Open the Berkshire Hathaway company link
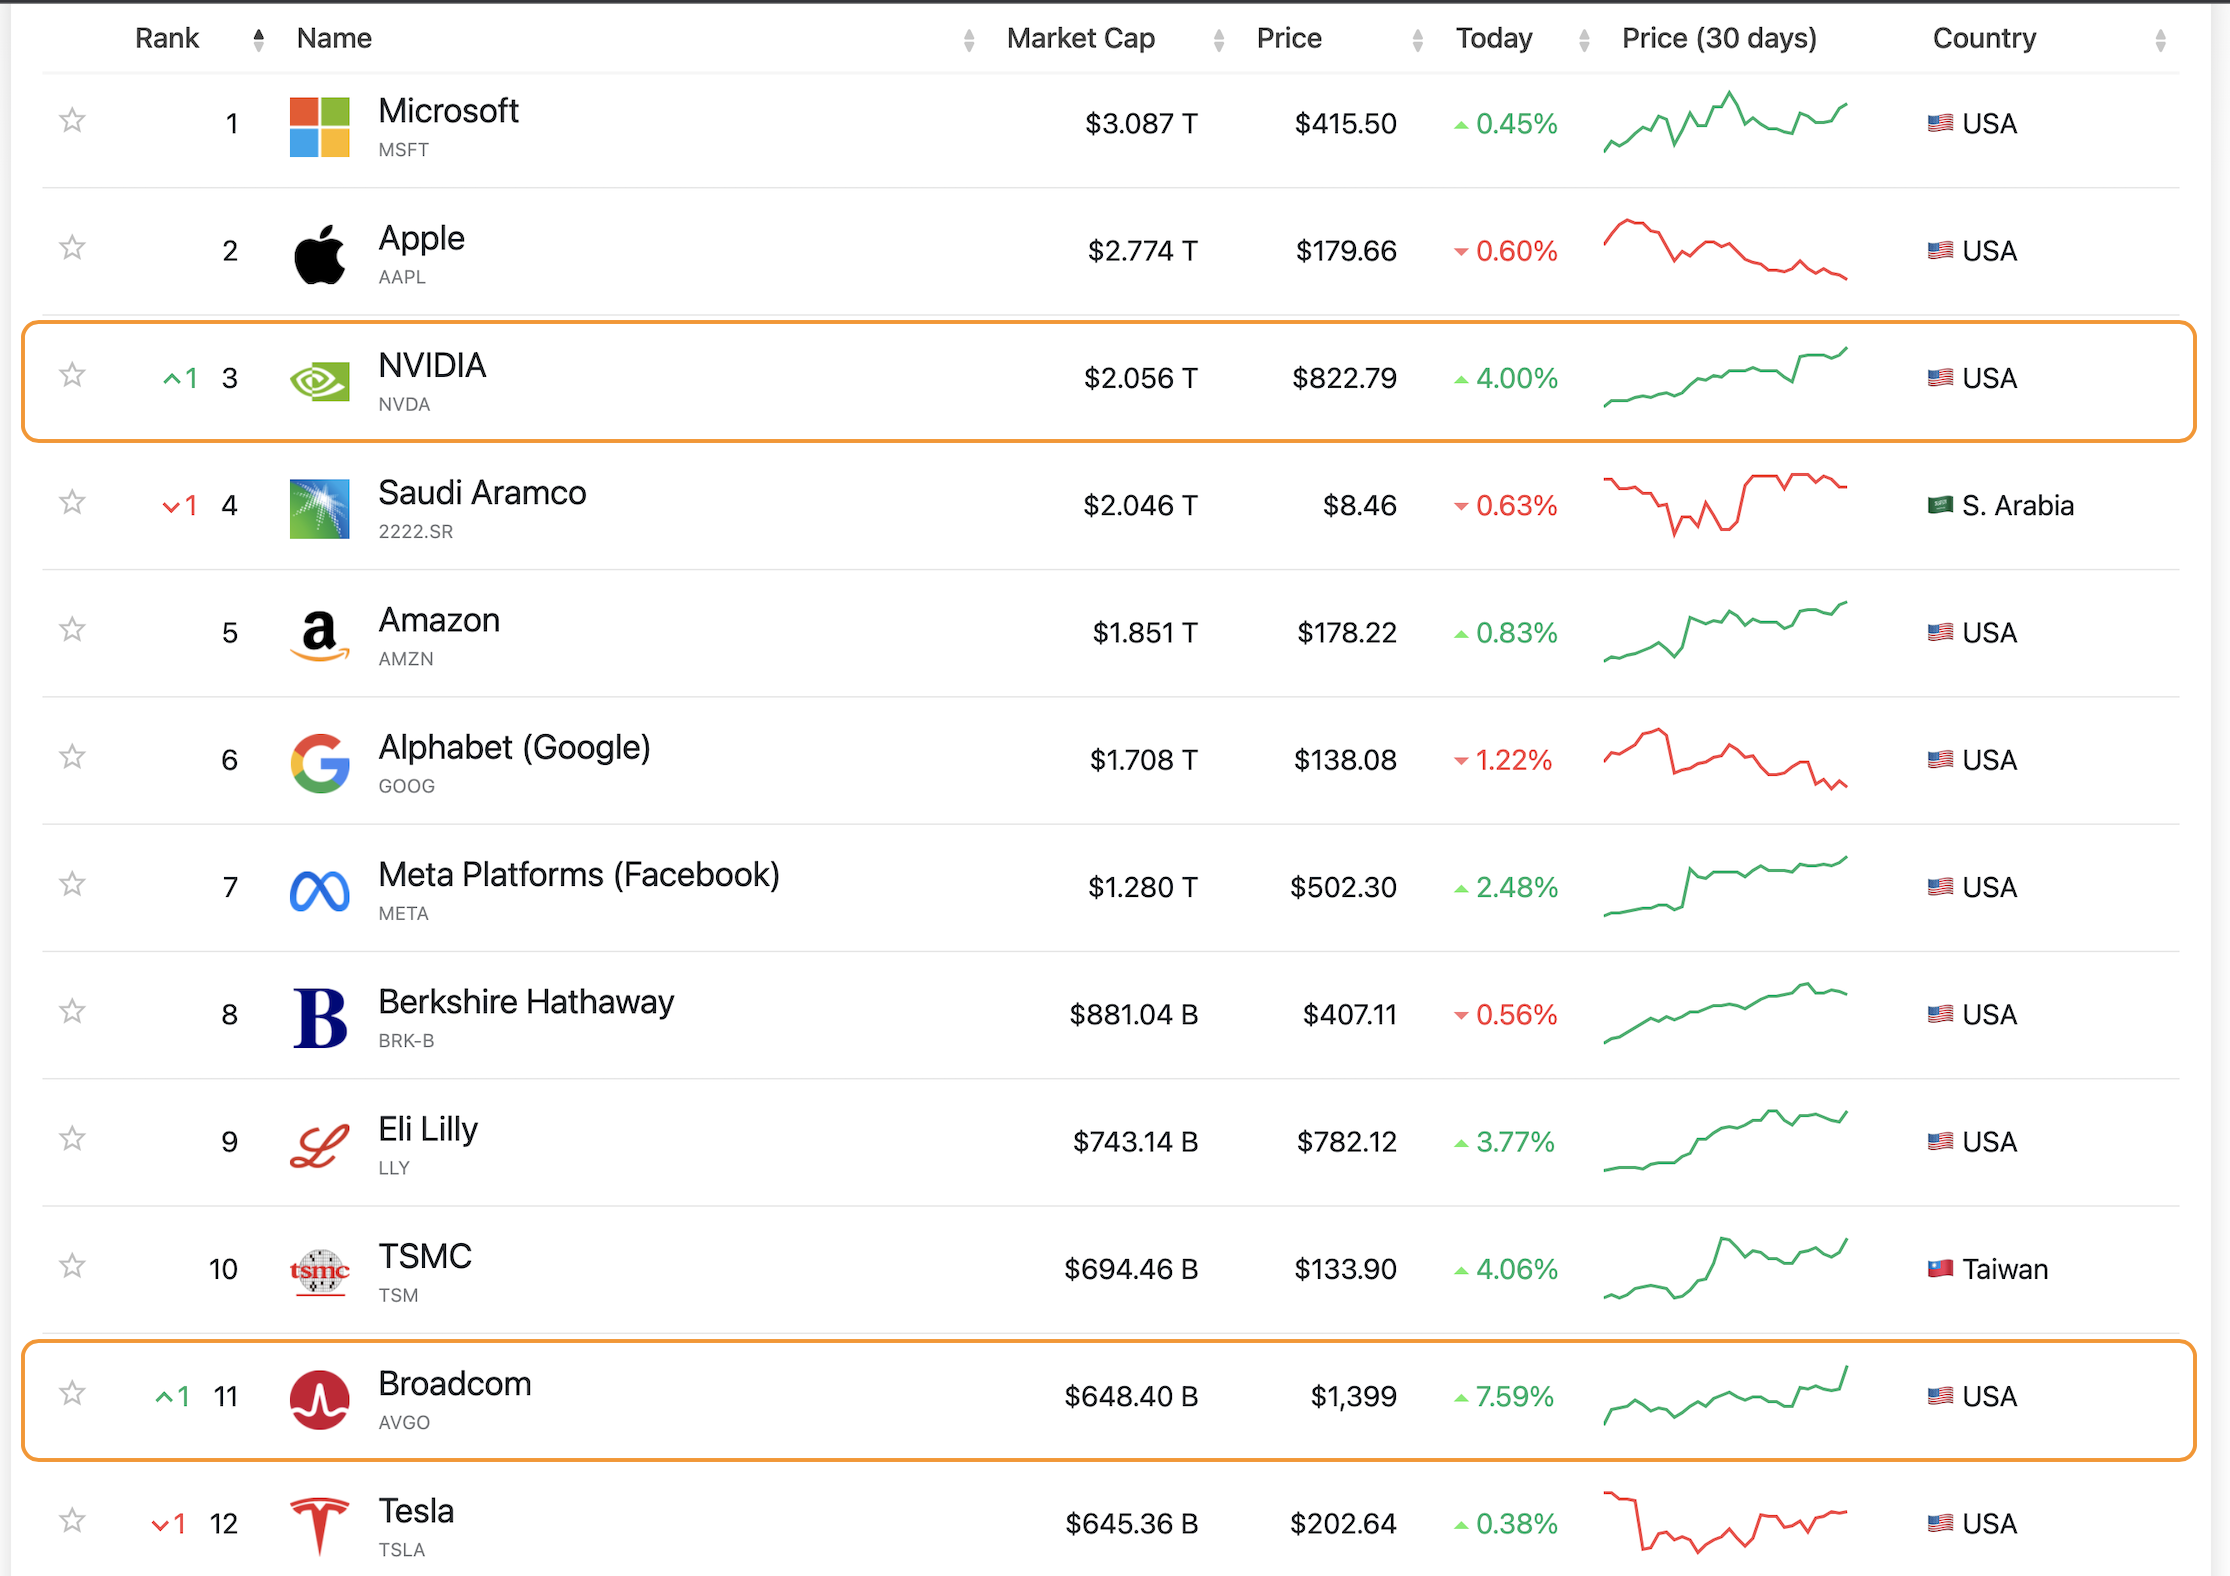 pyautogui.click(x=526, y=1002)
